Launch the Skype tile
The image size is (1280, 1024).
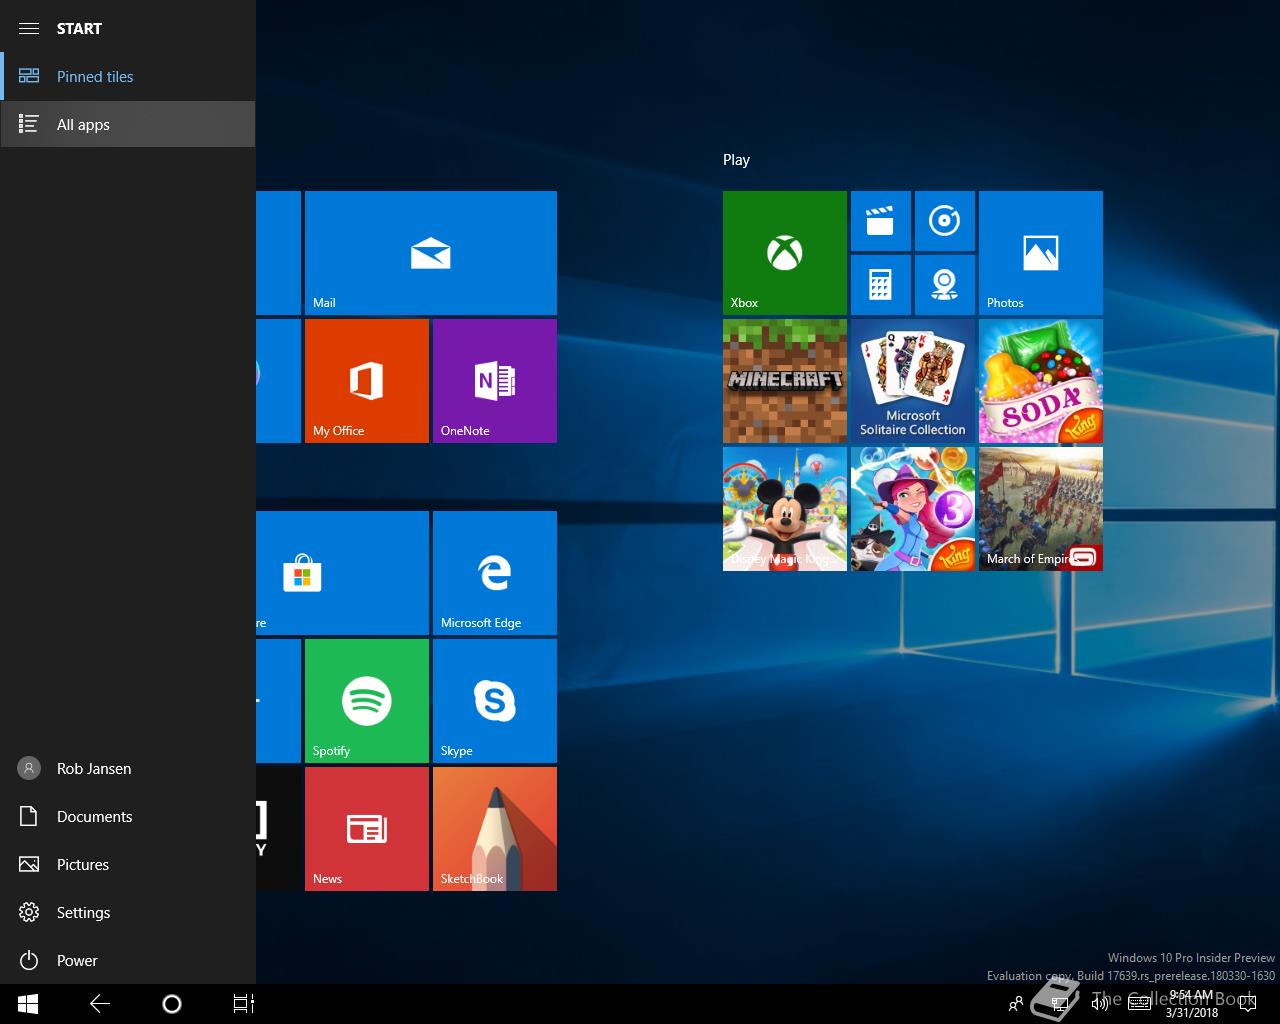pyautogui.click(x=494, y=701)
